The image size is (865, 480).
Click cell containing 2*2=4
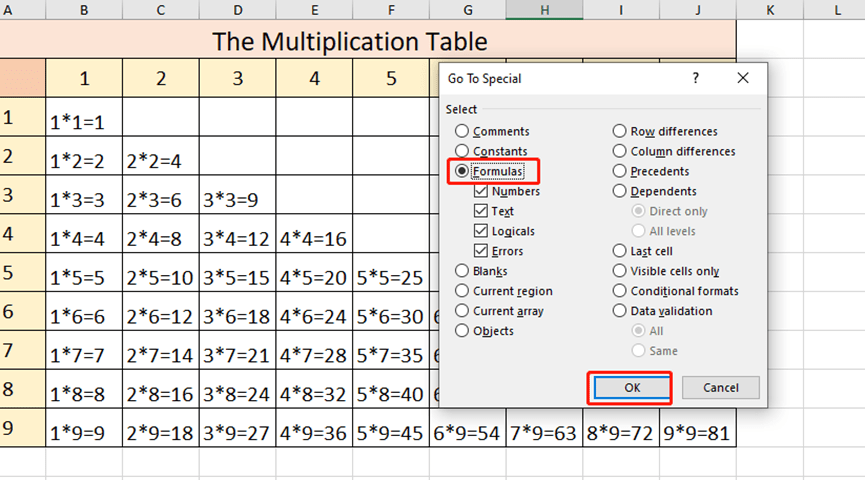click(161, 156)
